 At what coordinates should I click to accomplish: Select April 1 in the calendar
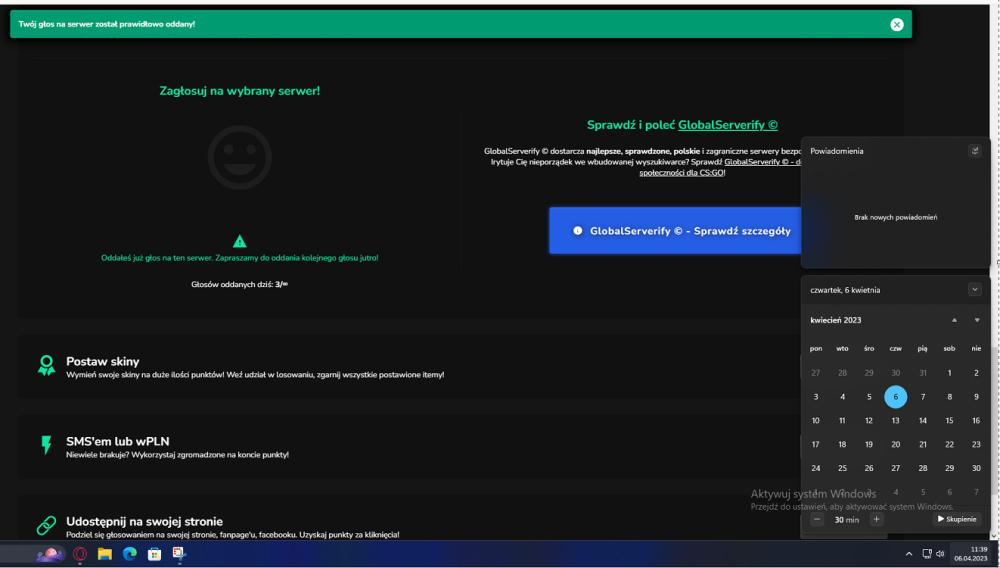tap(949, 373)
